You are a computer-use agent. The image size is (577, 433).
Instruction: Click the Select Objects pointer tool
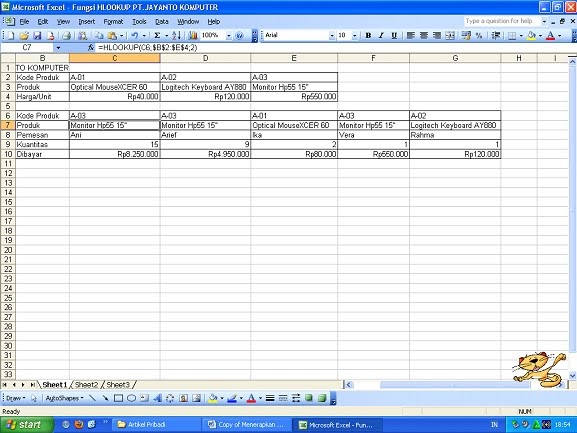click(34, 398)
